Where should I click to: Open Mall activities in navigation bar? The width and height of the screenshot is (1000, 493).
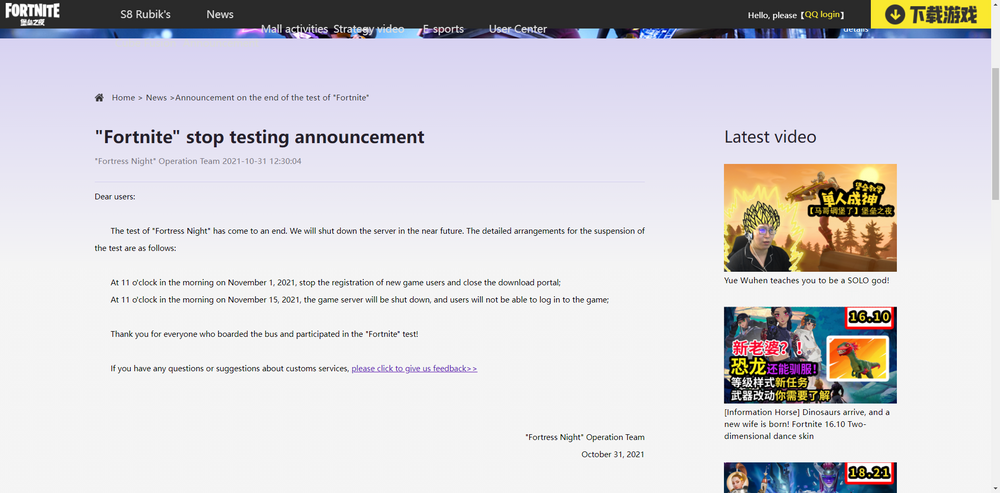click(294, 29)
